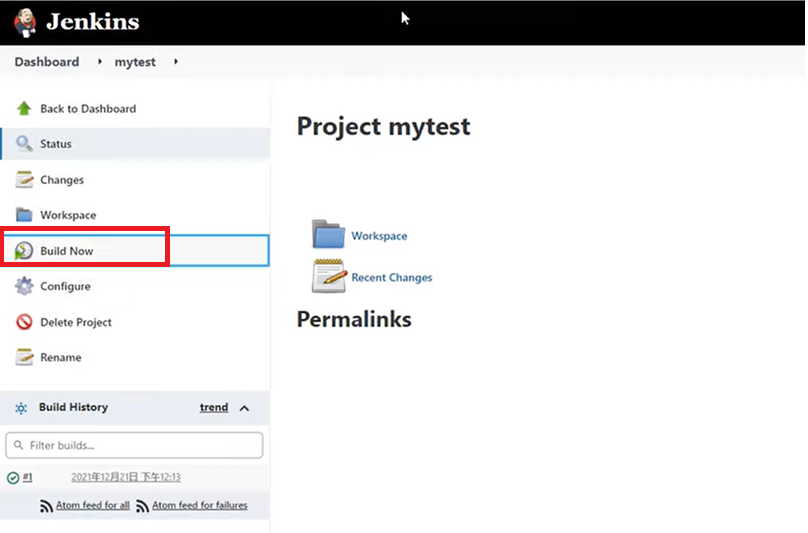This screenshot has width=808, height=533.
Task: Start a build with Build Now
Action: tap(66, 251)
